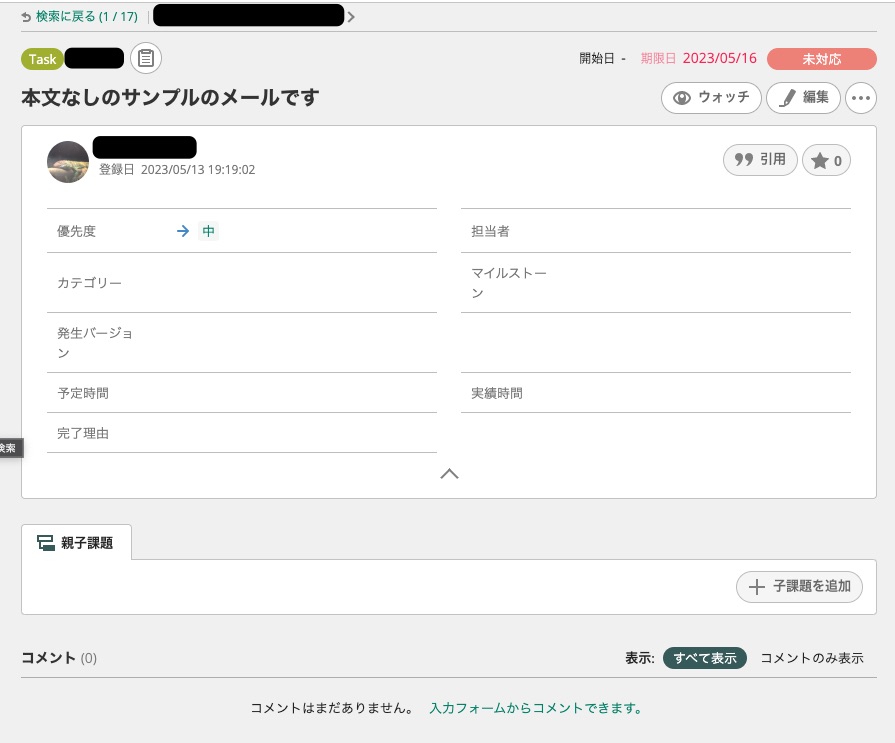The height and width of the screenshot is (743, 895).
Task: Toggle the すべて表示 display option
Action: [x=704, y=658]
